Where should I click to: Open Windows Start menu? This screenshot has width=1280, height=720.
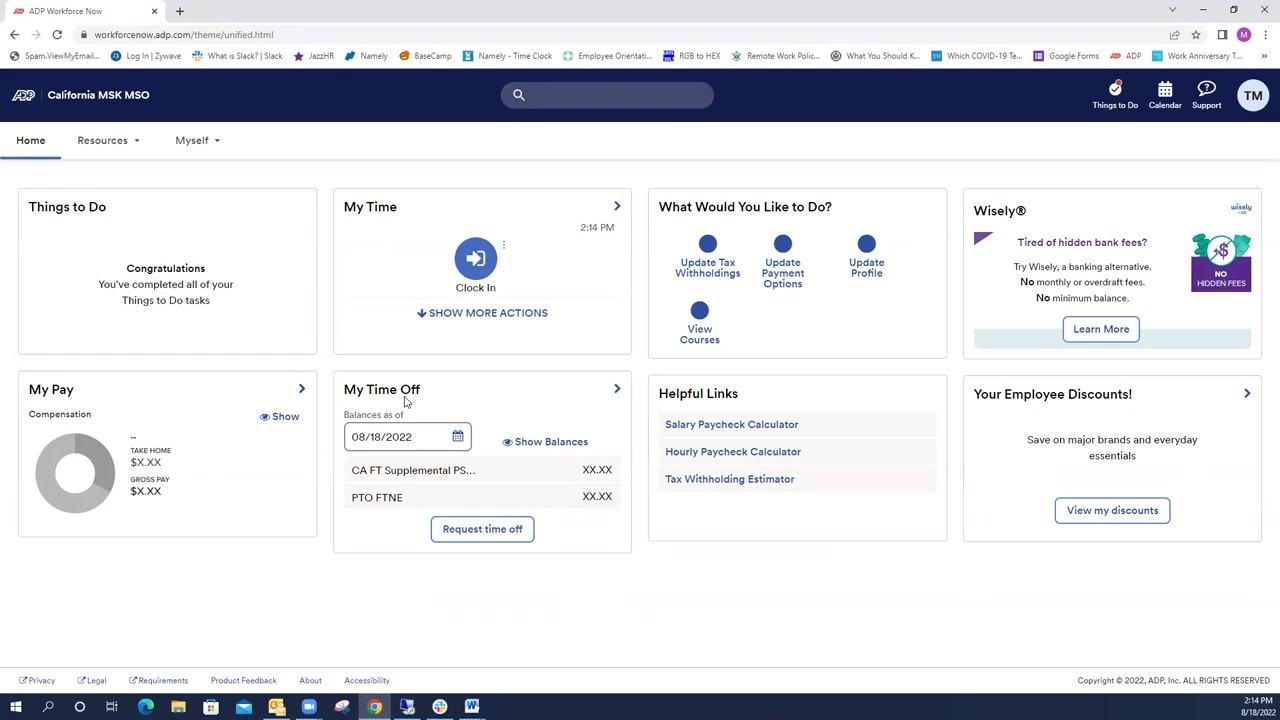[15, 706]
